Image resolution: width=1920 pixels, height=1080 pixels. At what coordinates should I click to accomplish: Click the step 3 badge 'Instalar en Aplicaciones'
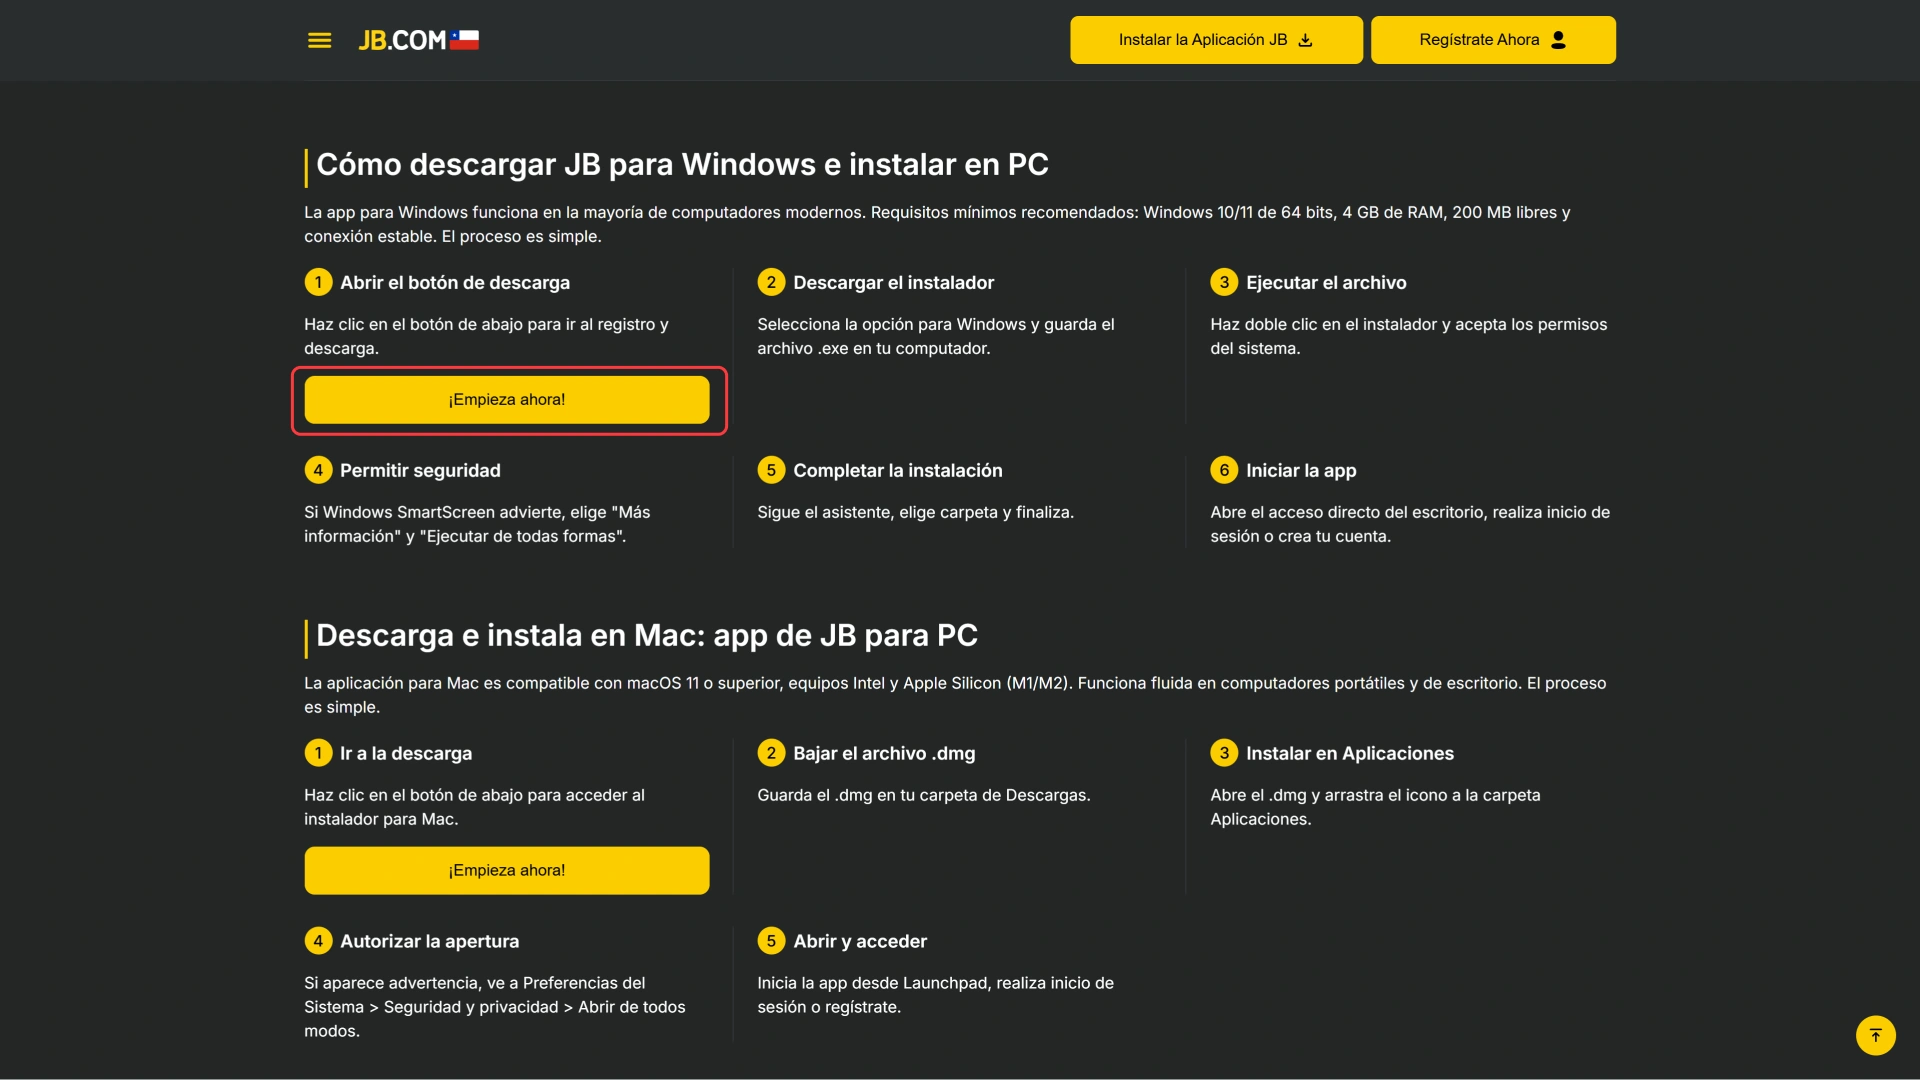[1224, 753]
